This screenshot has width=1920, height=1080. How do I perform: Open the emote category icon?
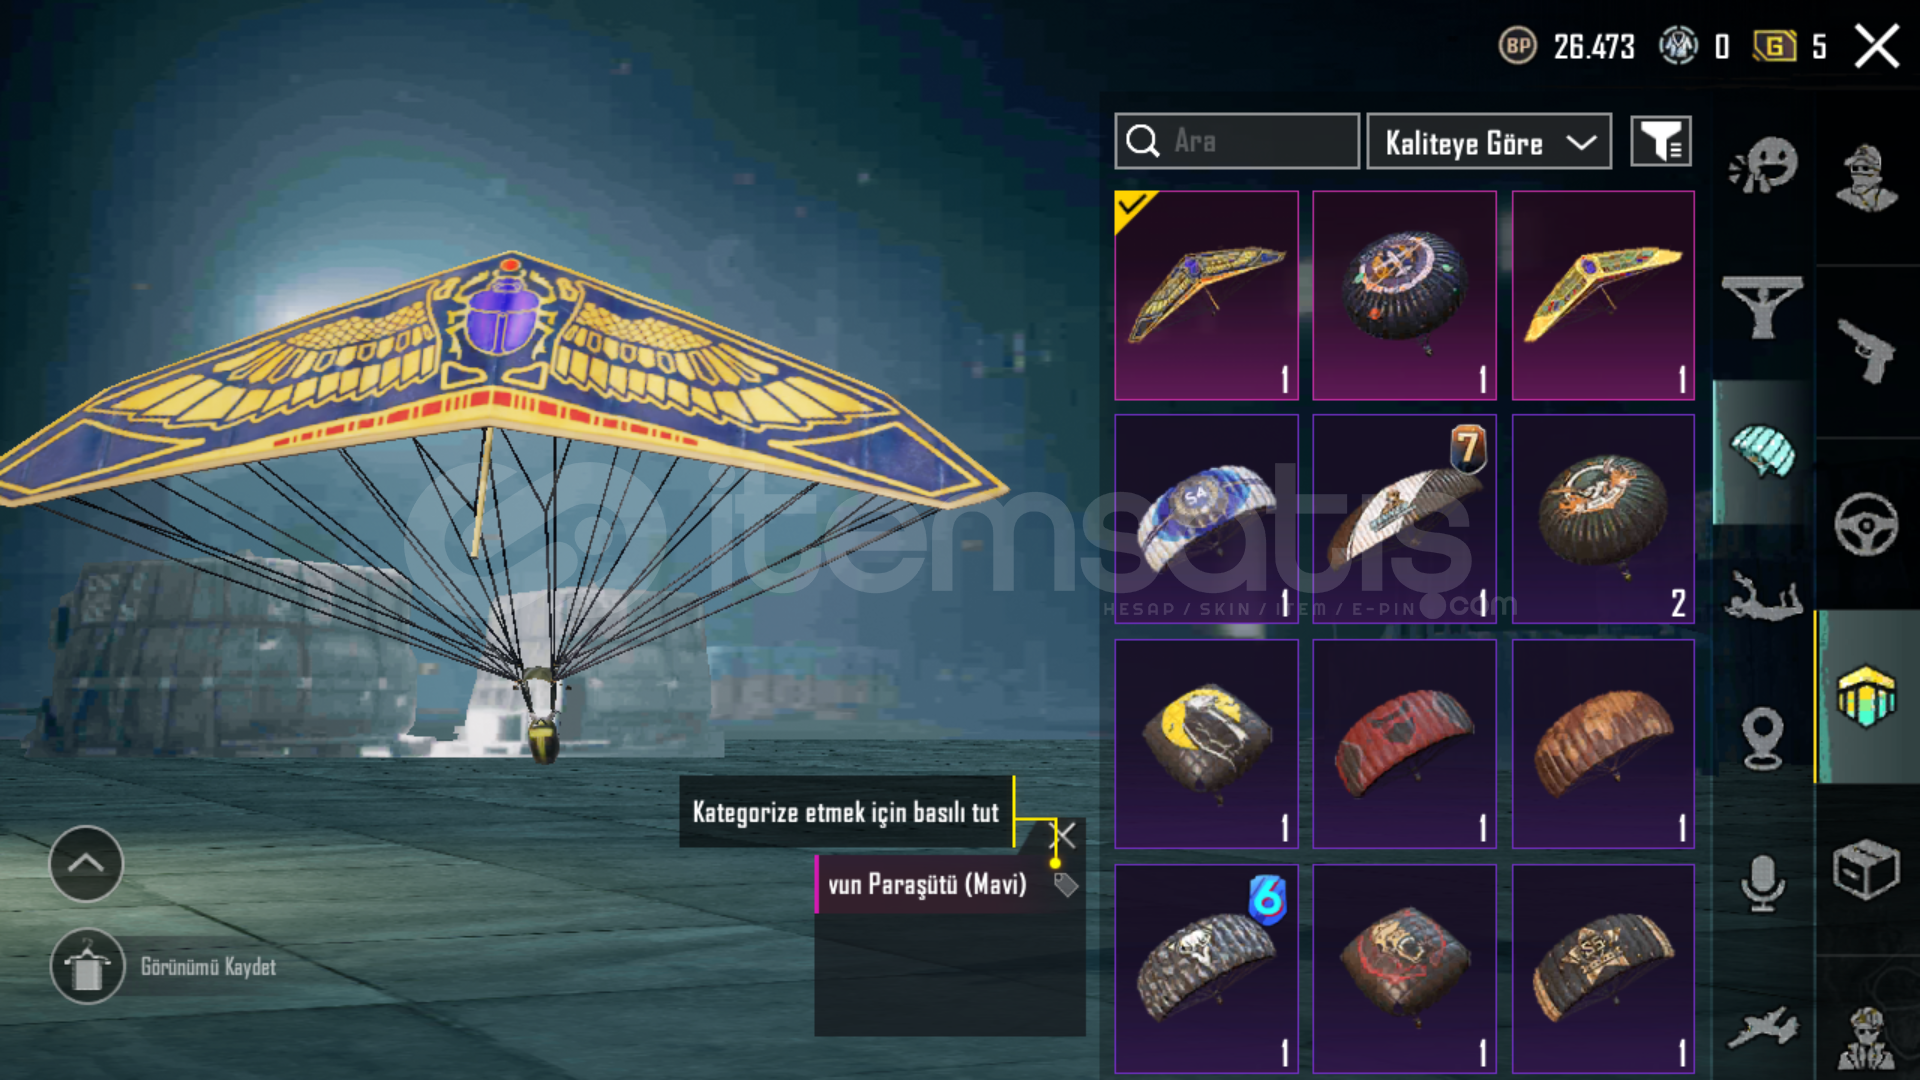point(1763,165)
